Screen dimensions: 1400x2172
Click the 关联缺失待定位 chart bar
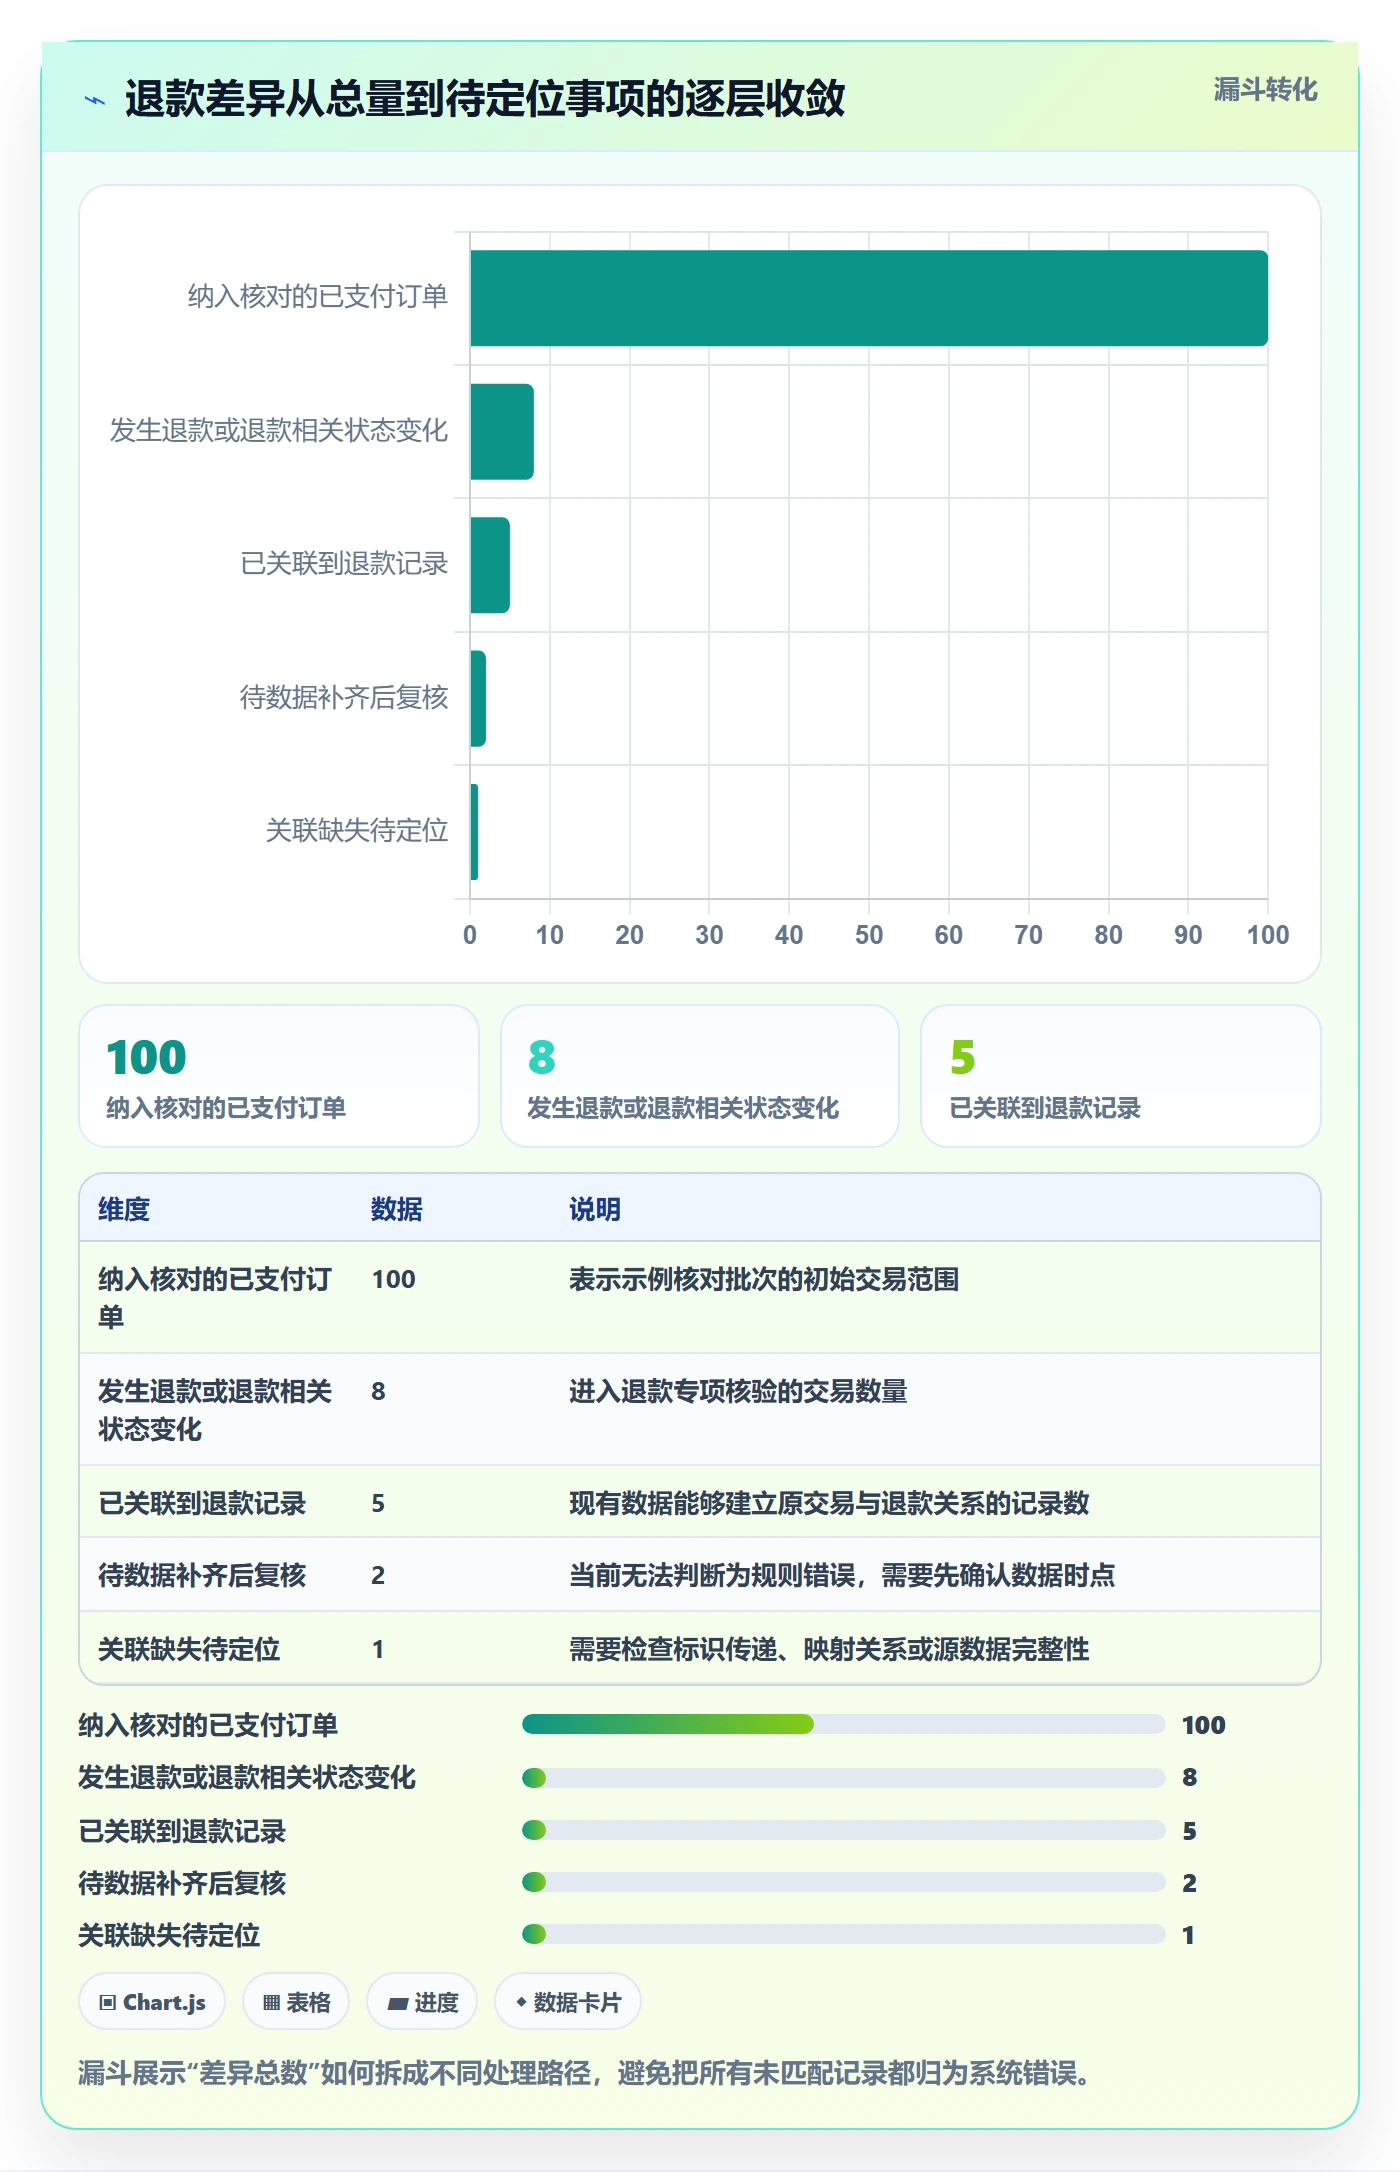474,832
